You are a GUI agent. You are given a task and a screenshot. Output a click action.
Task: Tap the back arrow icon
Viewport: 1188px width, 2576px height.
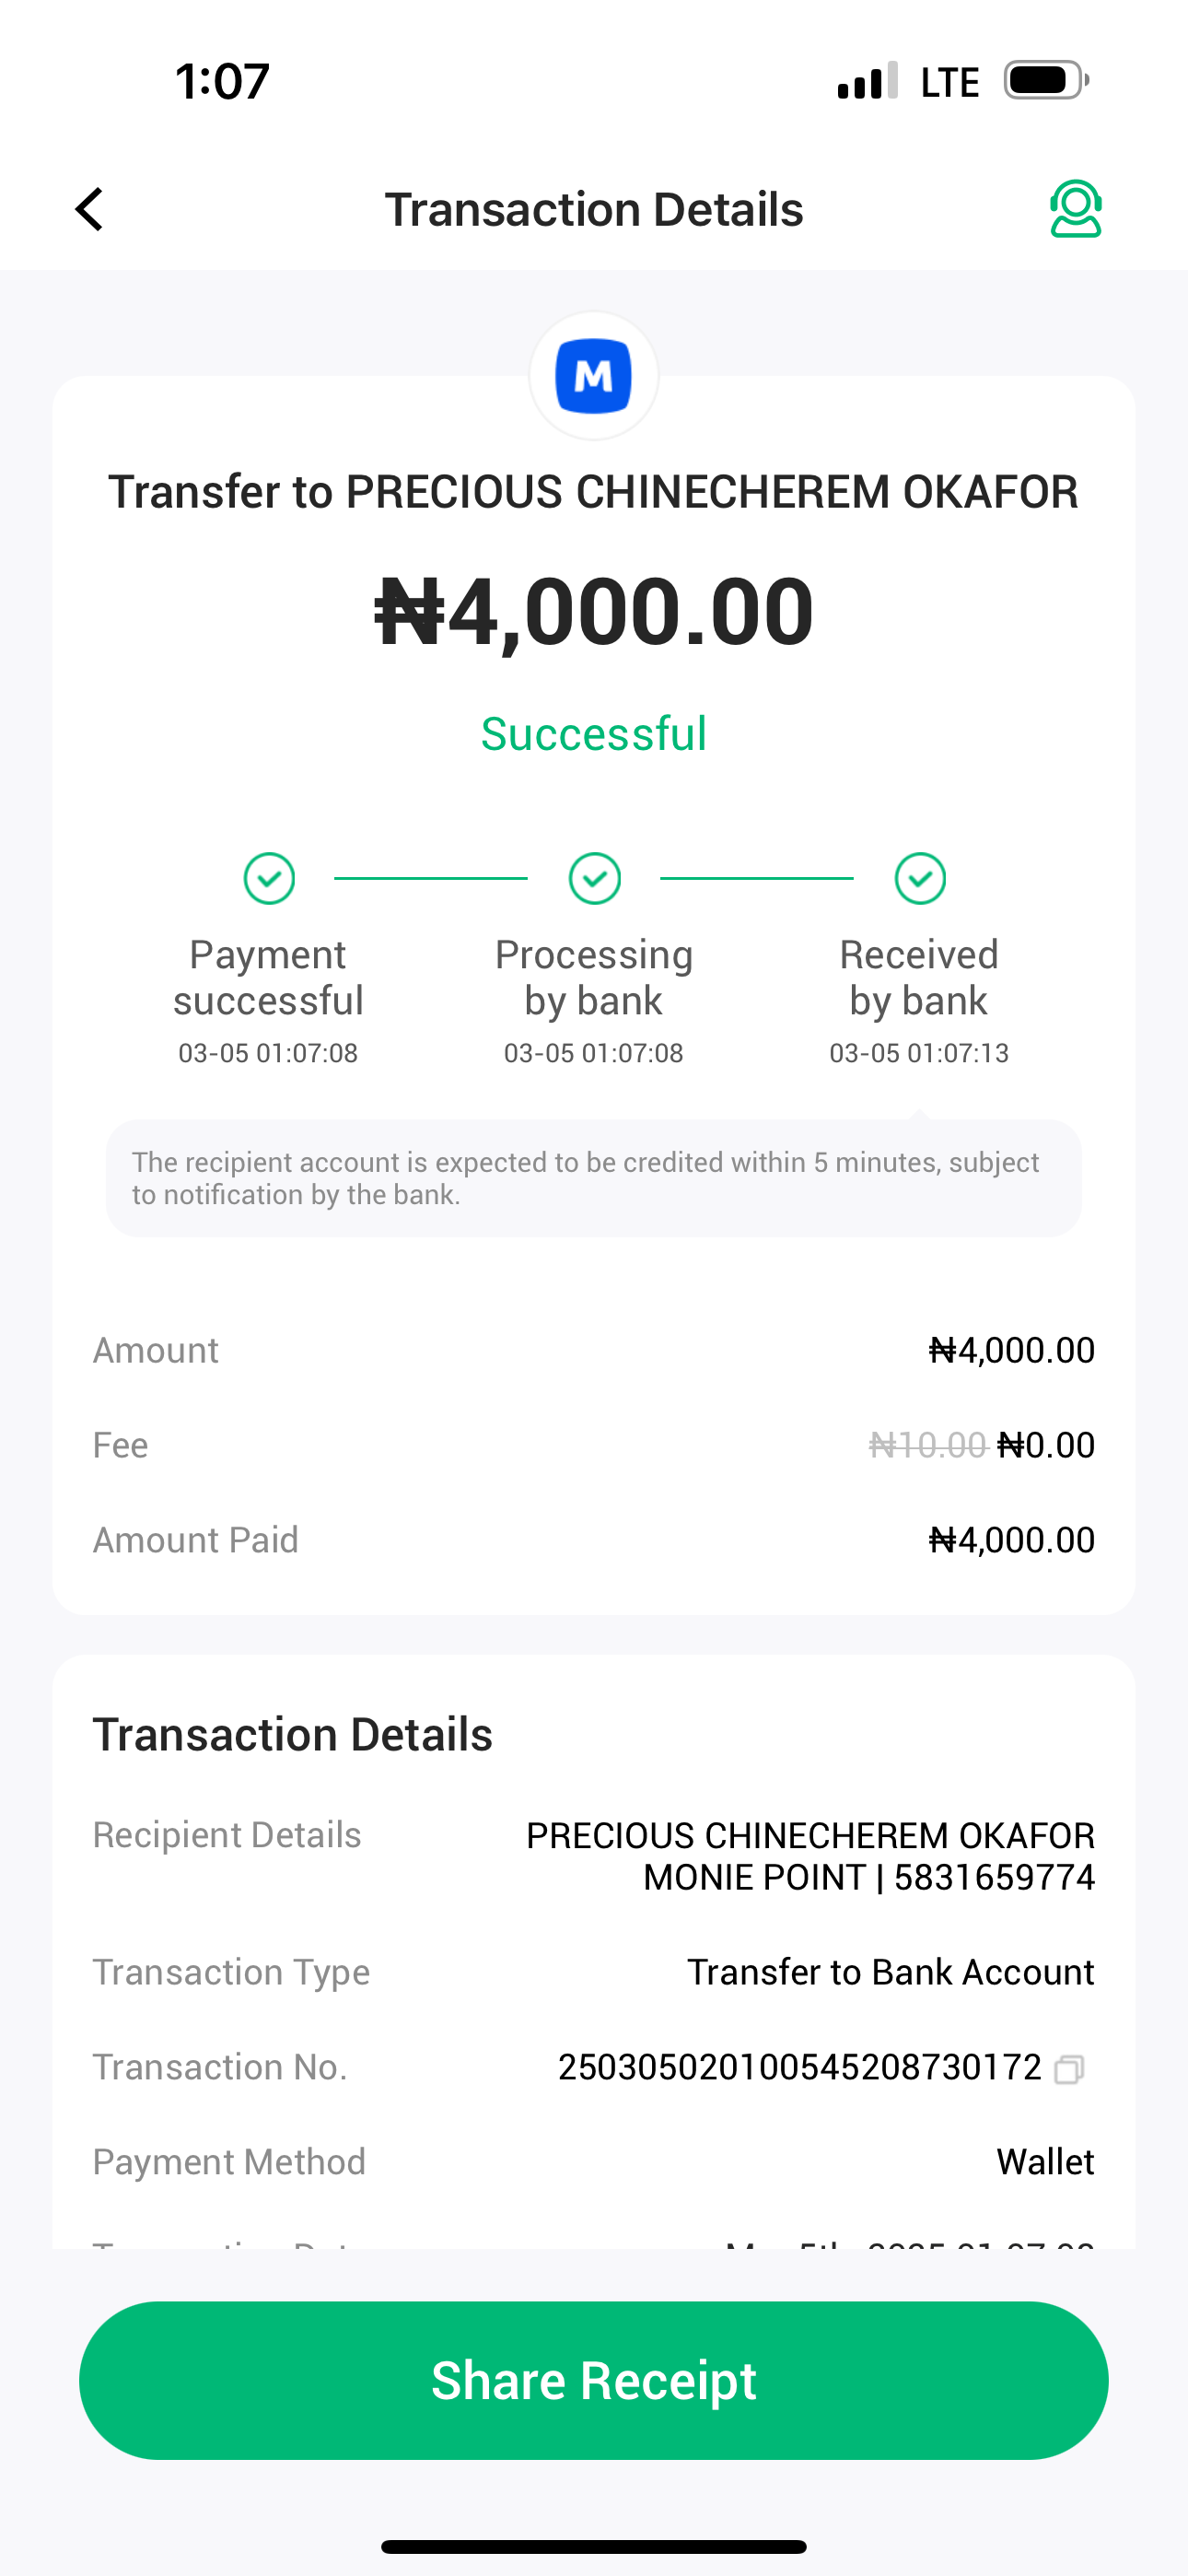[x=90, y=209]
